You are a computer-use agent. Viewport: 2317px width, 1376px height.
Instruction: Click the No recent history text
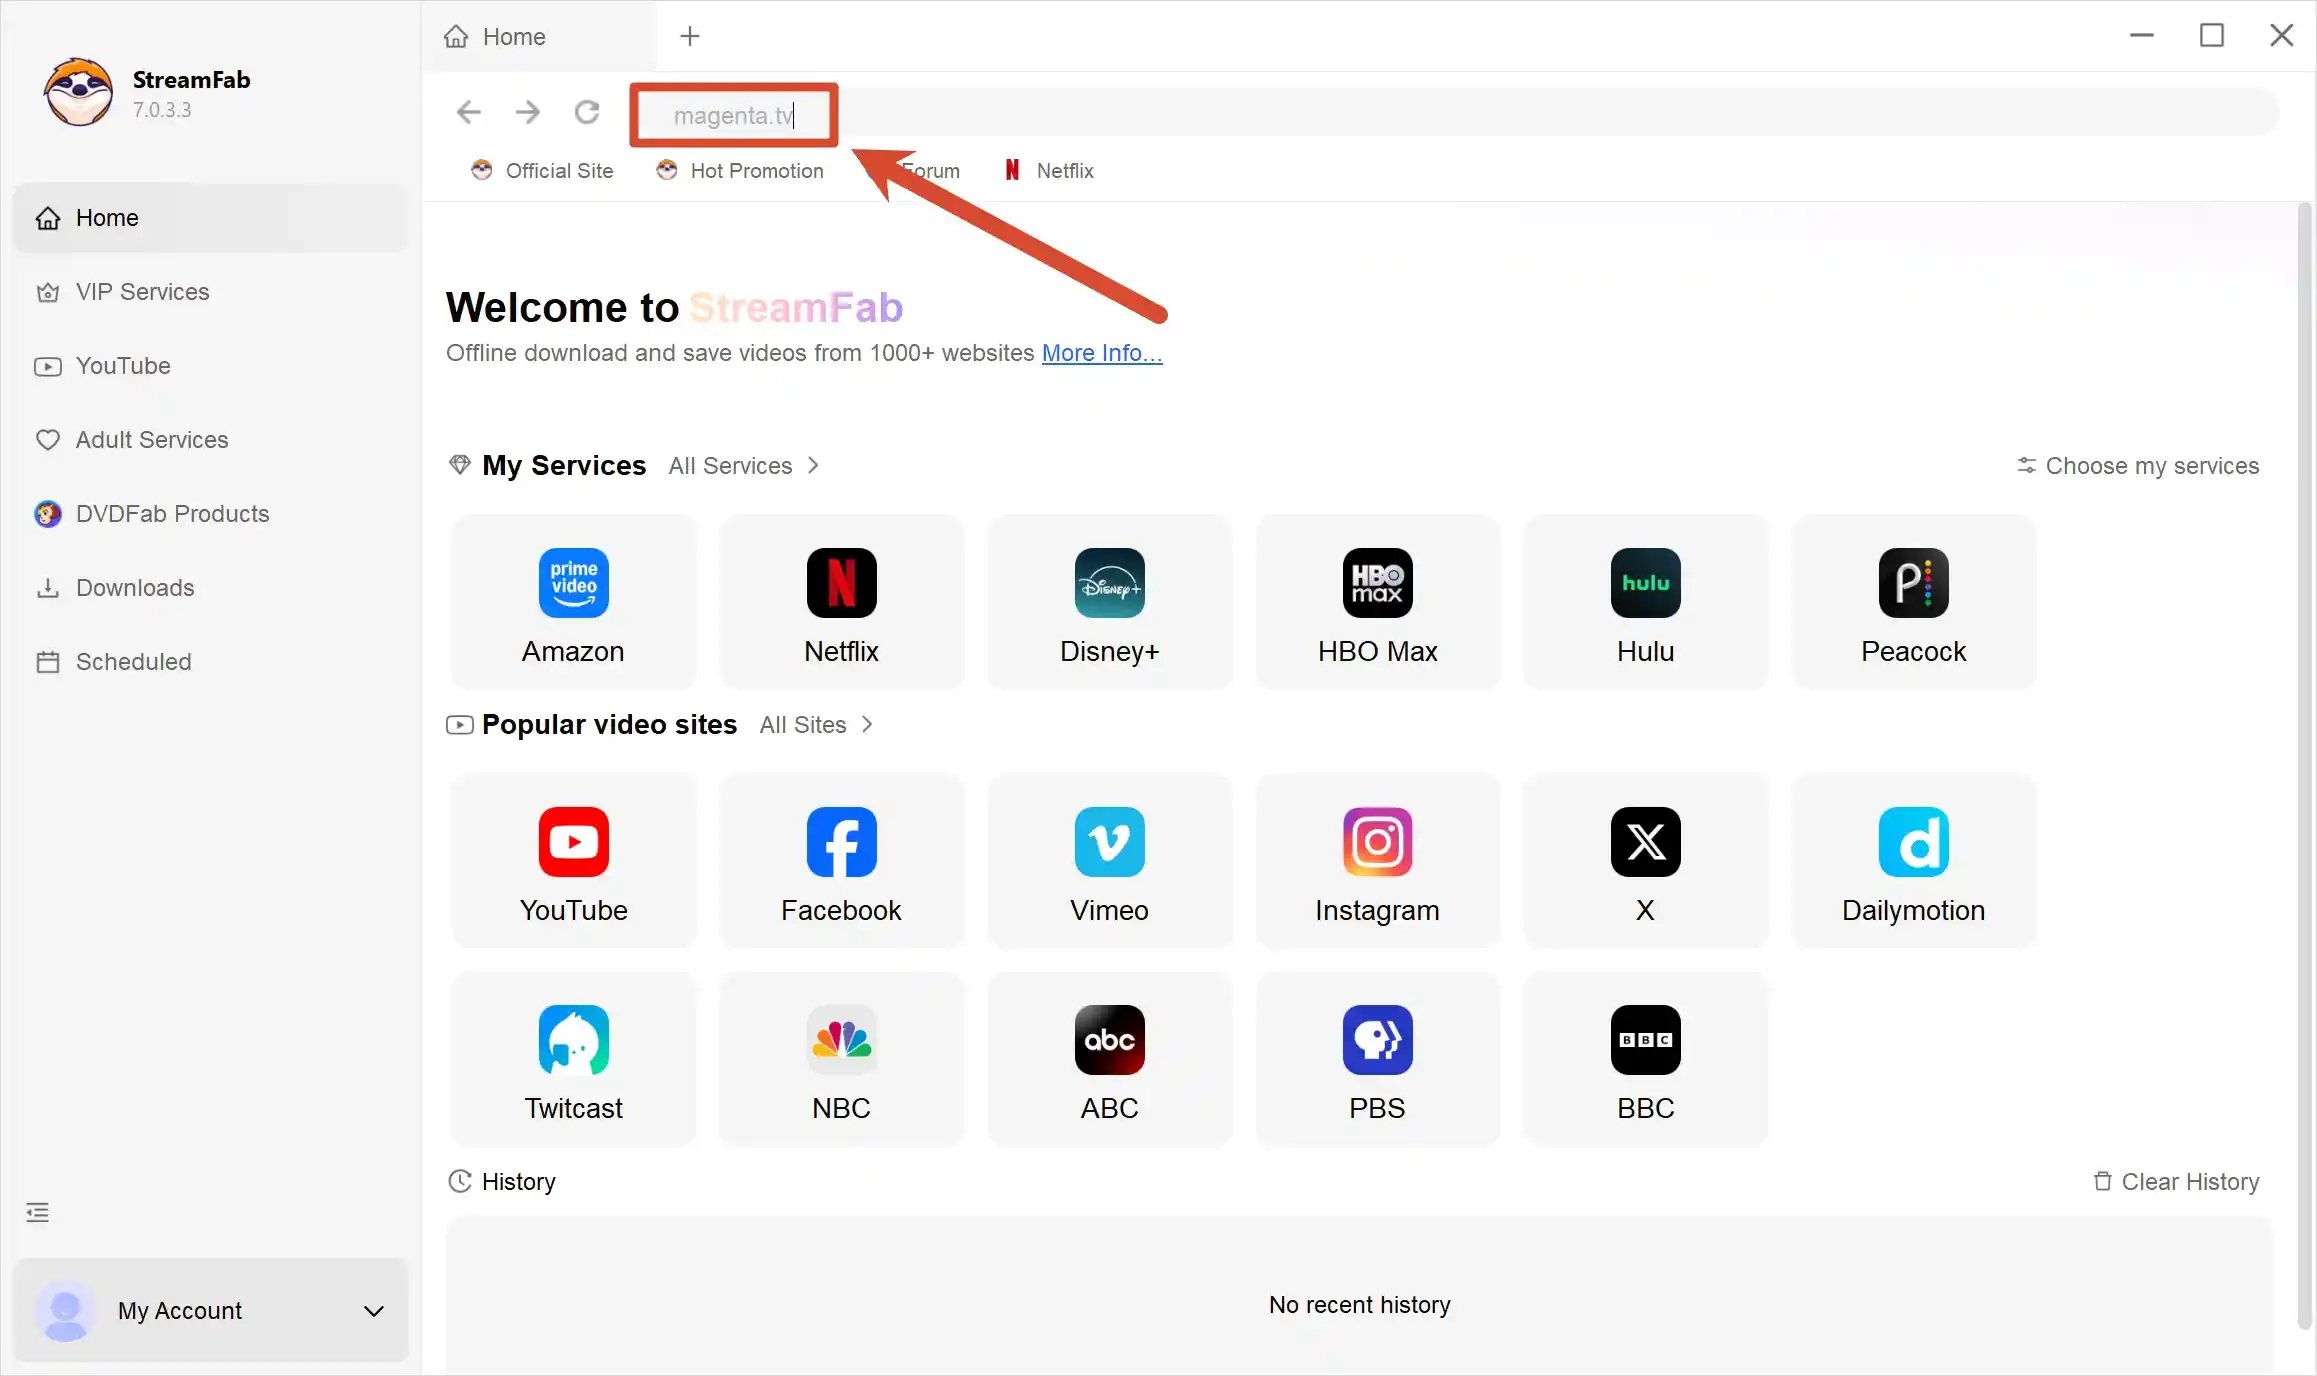tap(1359, 1305)
